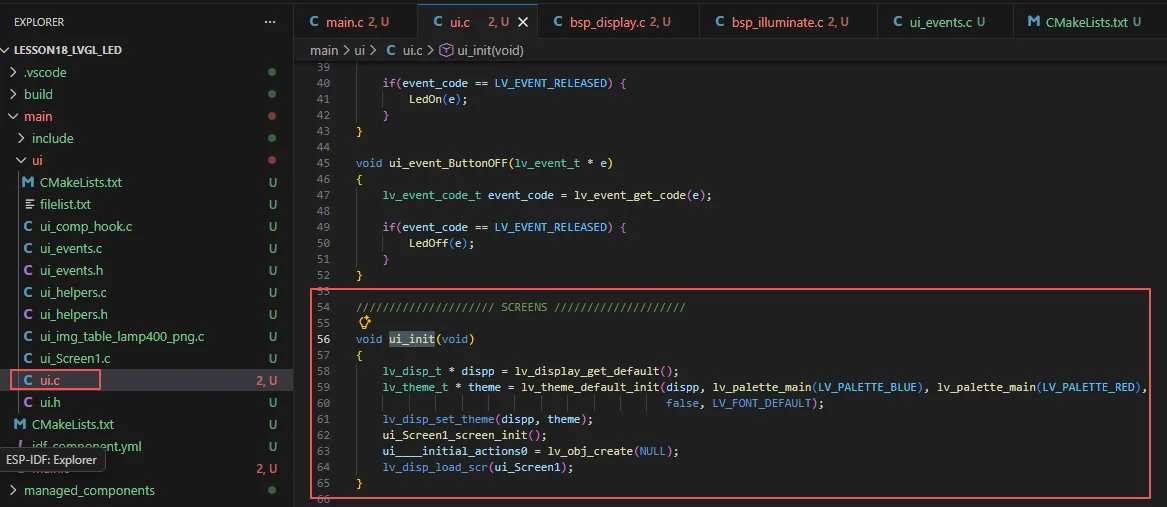1167x507 pixels.
Task: Expand the .vscode folder
Action: [13, 72]
